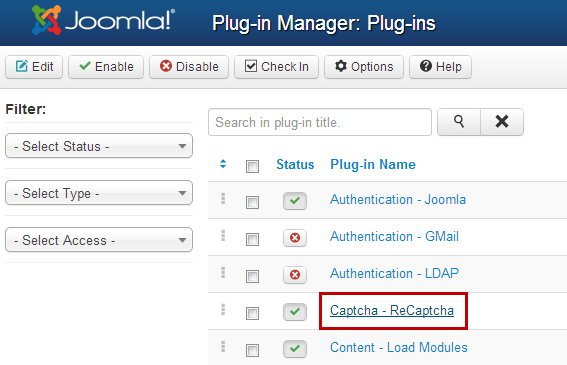Viewport: 567px width, 365px height.
Task: Clear the search with the X button
Action: [502, 122]
